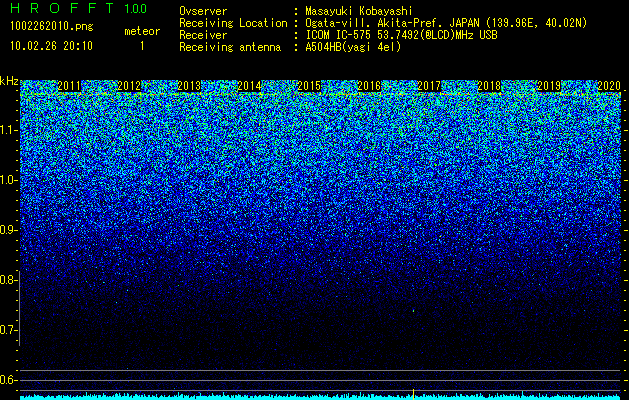Click the Receiver field label

pos(203,35)
